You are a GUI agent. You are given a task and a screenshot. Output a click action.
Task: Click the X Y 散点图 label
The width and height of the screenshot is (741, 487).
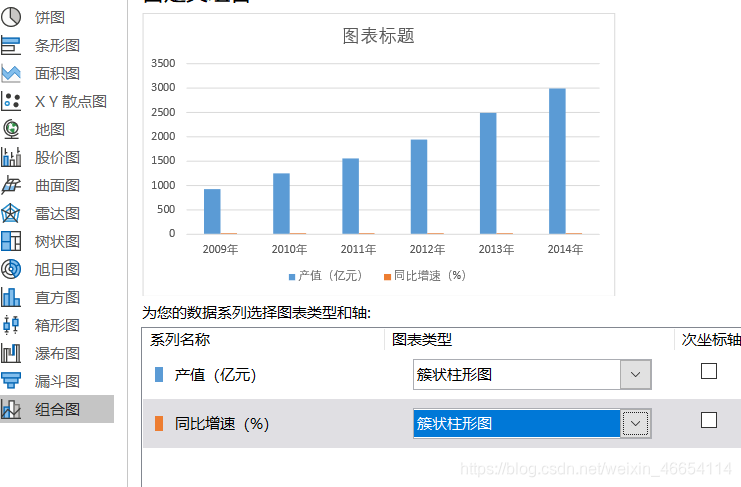click(71, 101)
